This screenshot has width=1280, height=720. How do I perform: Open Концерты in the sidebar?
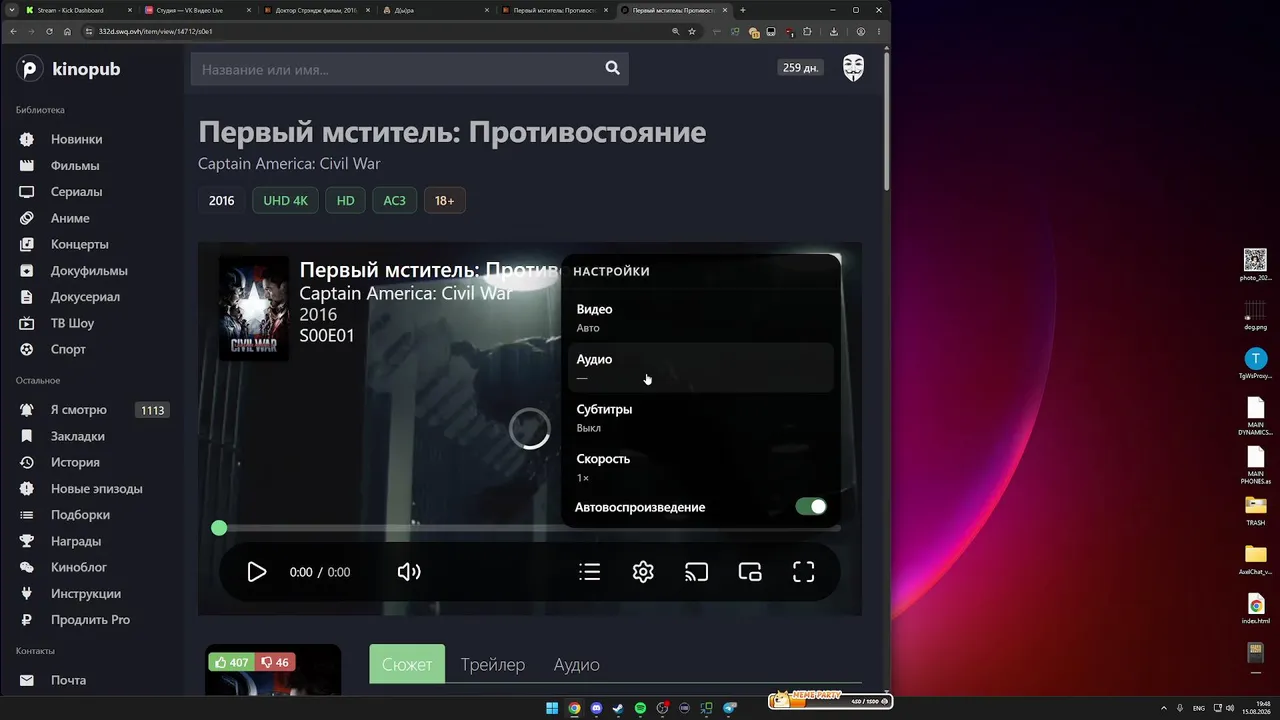click(79, 244)
